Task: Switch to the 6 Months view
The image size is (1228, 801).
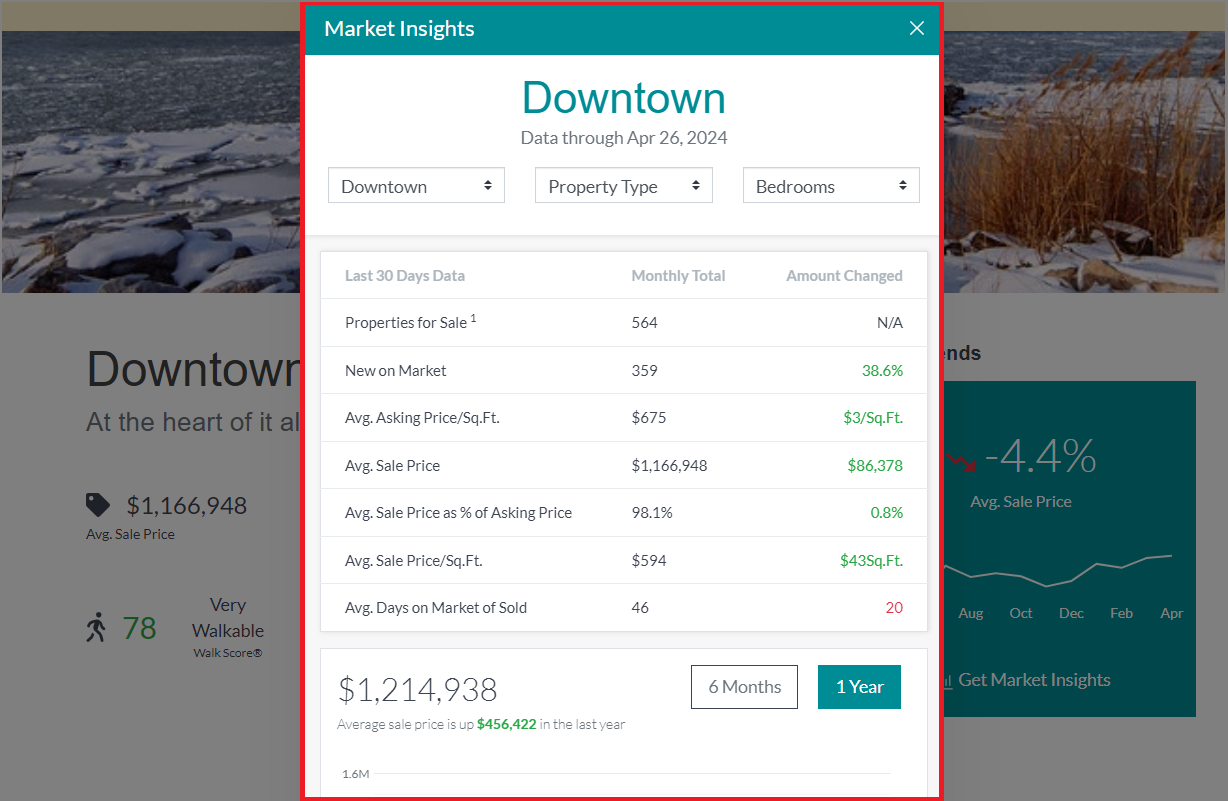Action: [744, 687]
